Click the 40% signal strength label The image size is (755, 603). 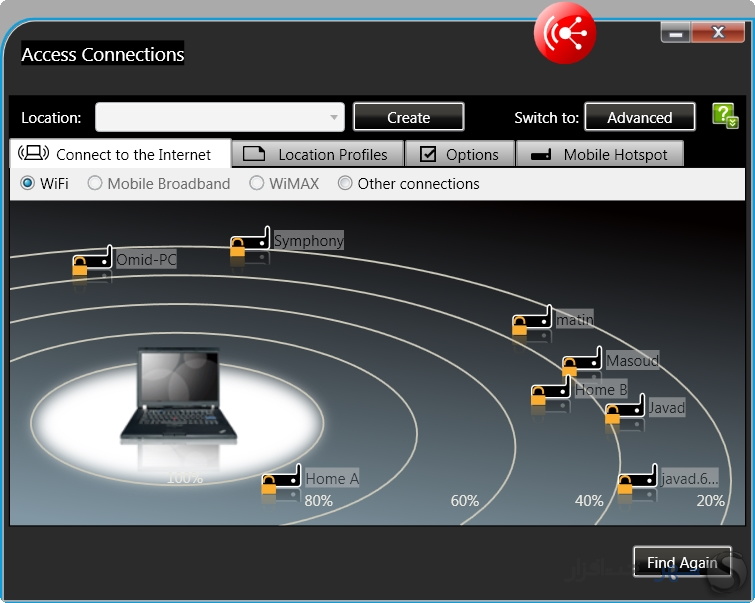[x=589, y=500]
